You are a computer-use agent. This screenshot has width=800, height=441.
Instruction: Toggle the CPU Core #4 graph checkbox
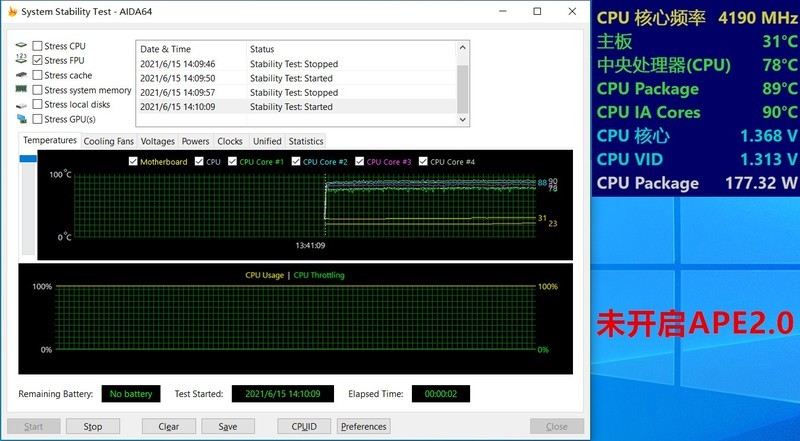(x=423, y=161)
